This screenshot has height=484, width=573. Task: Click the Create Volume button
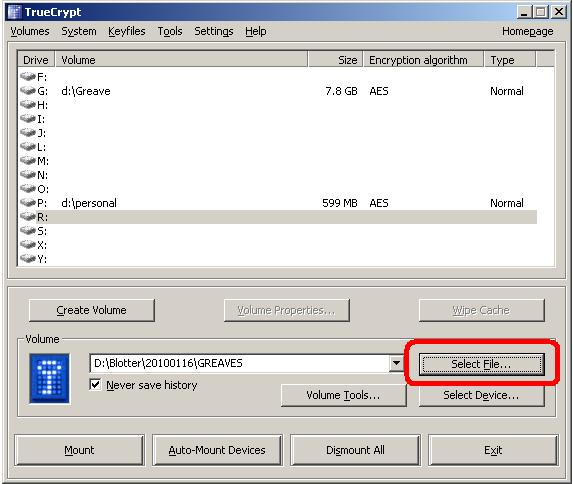[x=92, y=310]
